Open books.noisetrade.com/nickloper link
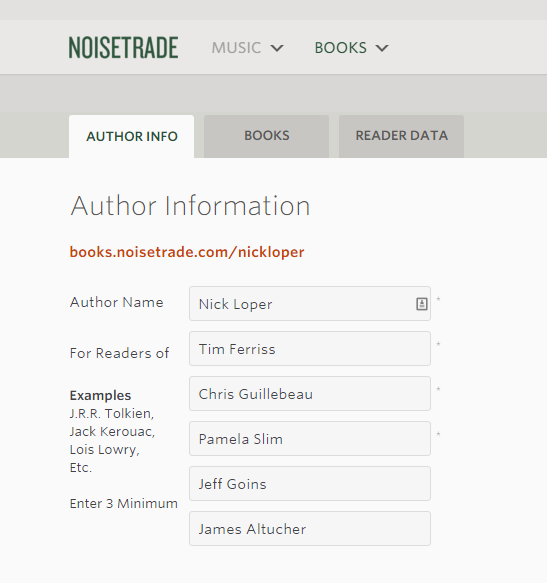Viewport: 547px width, 583px height. point(187,252)
